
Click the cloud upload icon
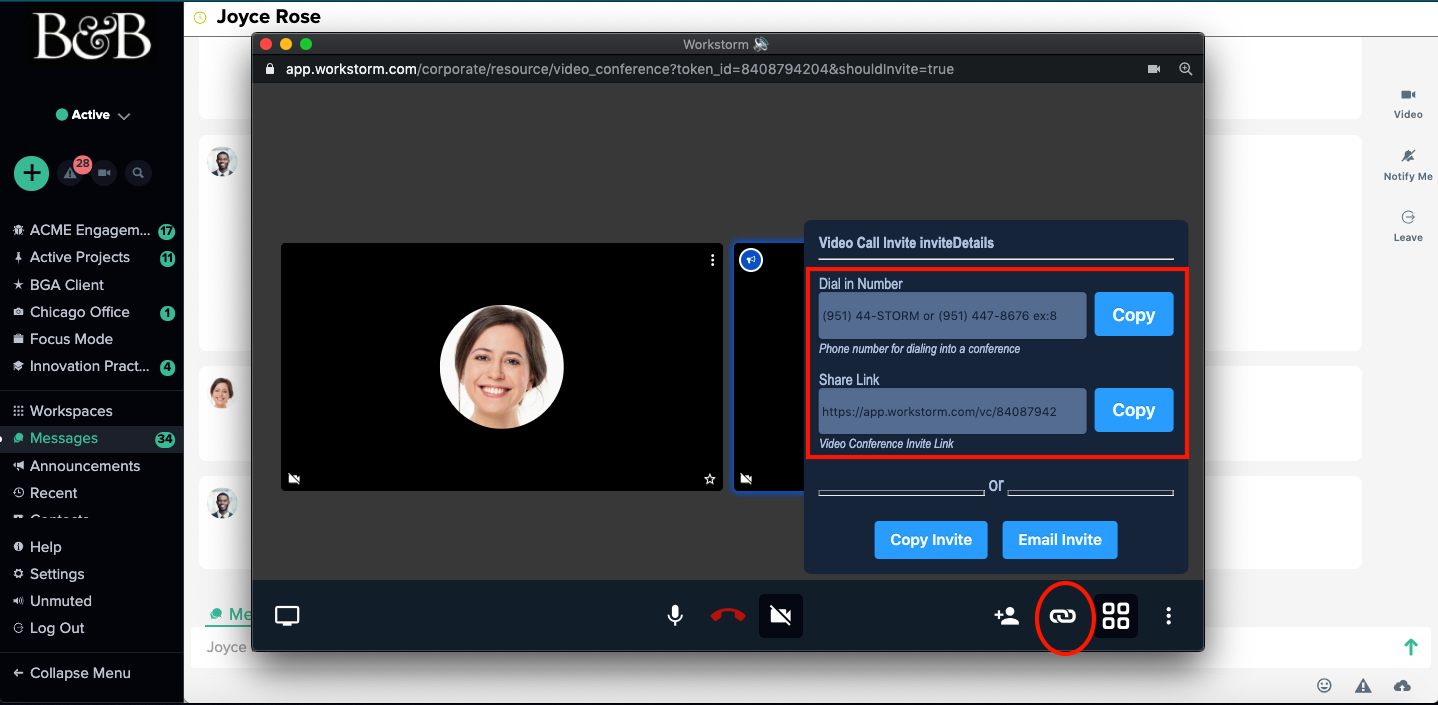point(1402,685)
